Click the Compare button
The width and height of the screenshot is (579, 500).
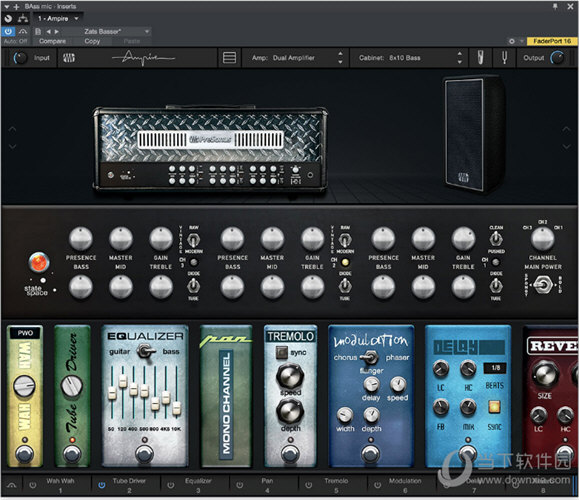tap(52, 41)
